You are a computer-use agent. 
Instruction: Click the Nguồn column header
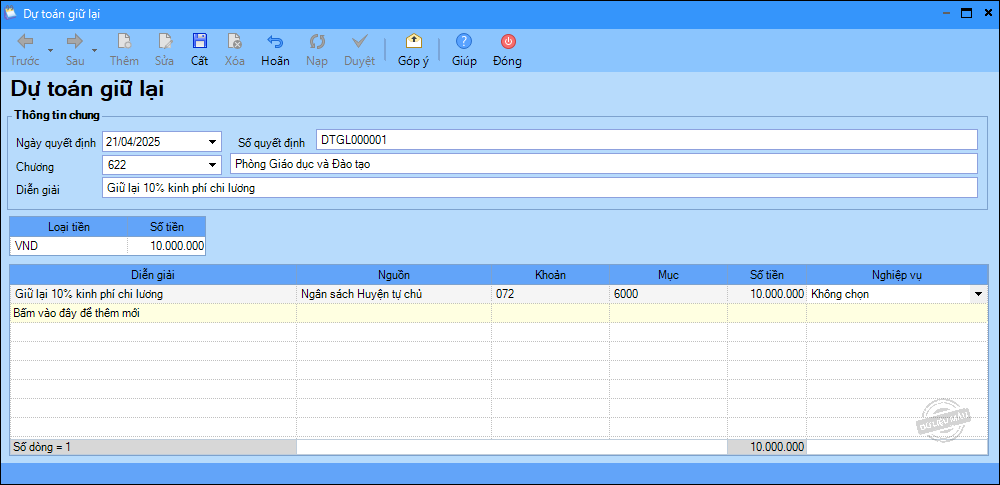[x=394, y=275]
